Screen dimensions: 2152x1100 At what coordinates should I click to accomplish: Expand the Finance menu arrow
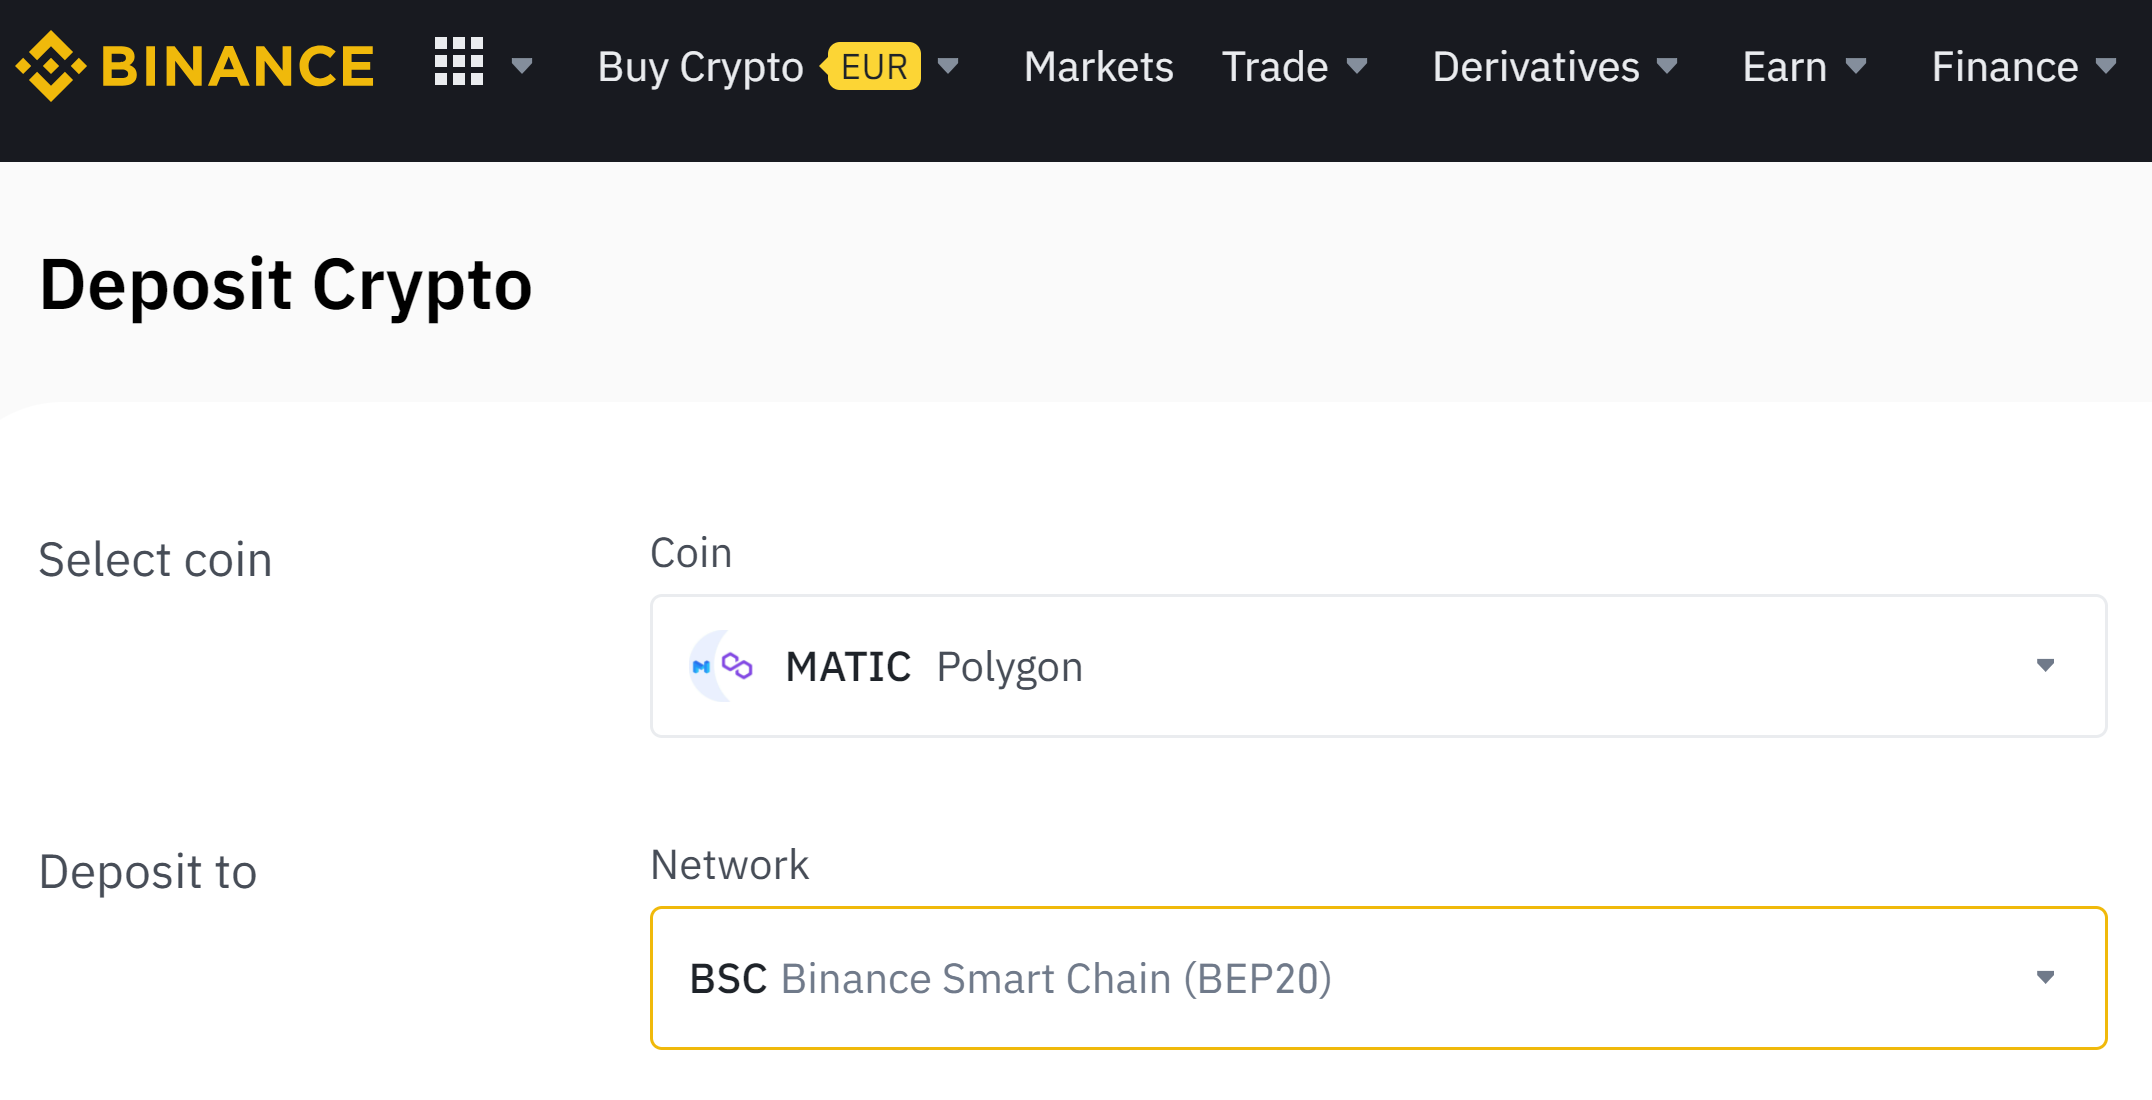click(x=2106, y=67)
